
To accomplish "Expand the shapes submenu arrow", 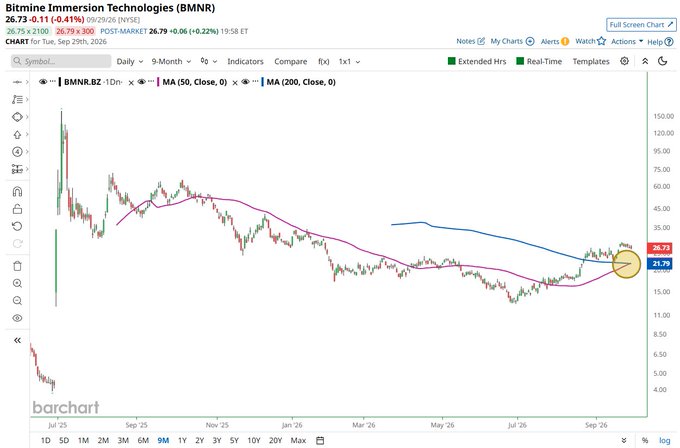I will [x=27, y=117].
